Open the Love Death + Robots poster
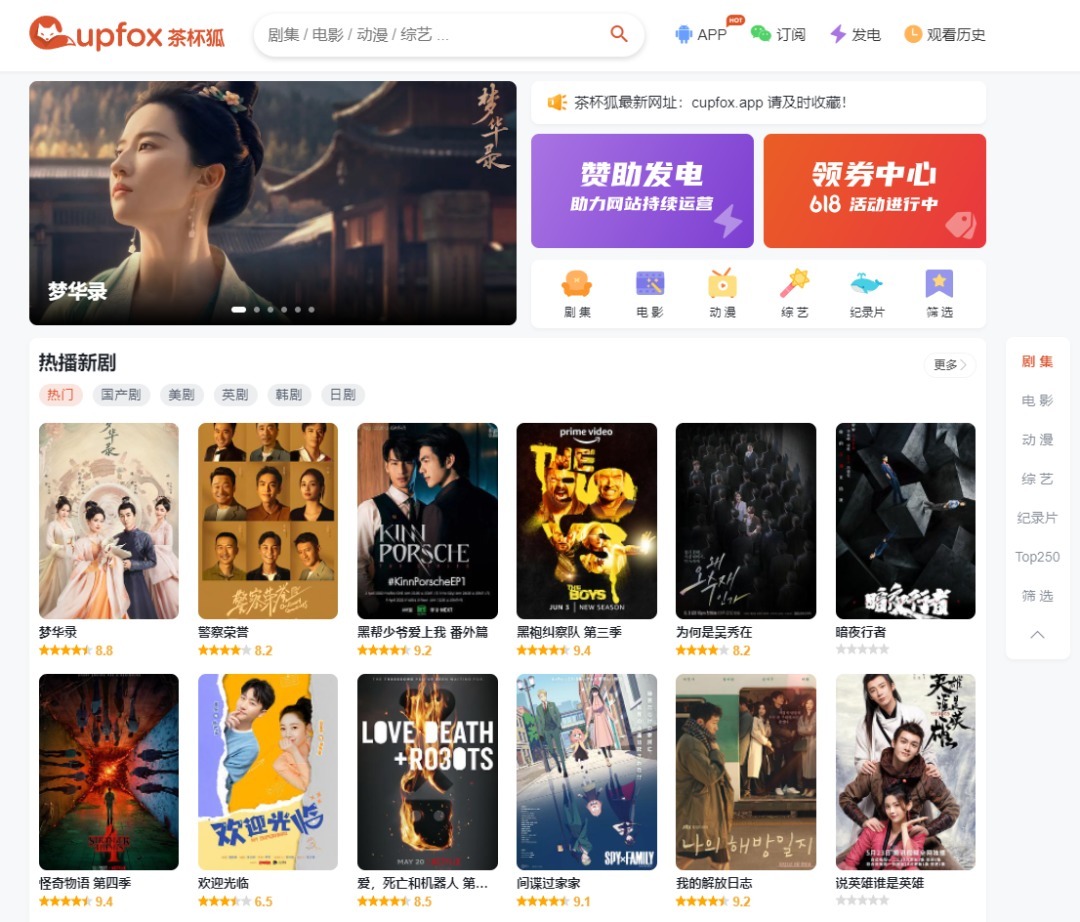This screenshot has width=1080, height=922. click(427, 772)
